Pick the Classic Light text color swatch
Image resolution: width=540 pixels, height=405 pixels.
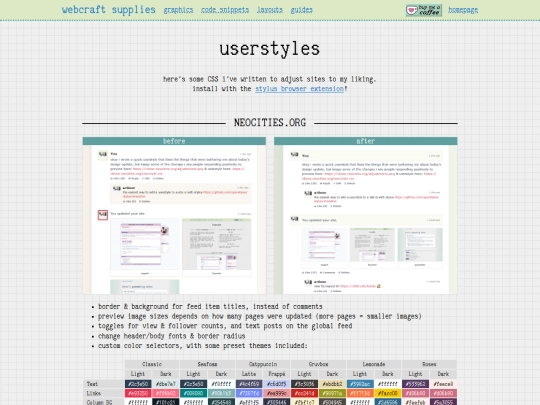138,384
